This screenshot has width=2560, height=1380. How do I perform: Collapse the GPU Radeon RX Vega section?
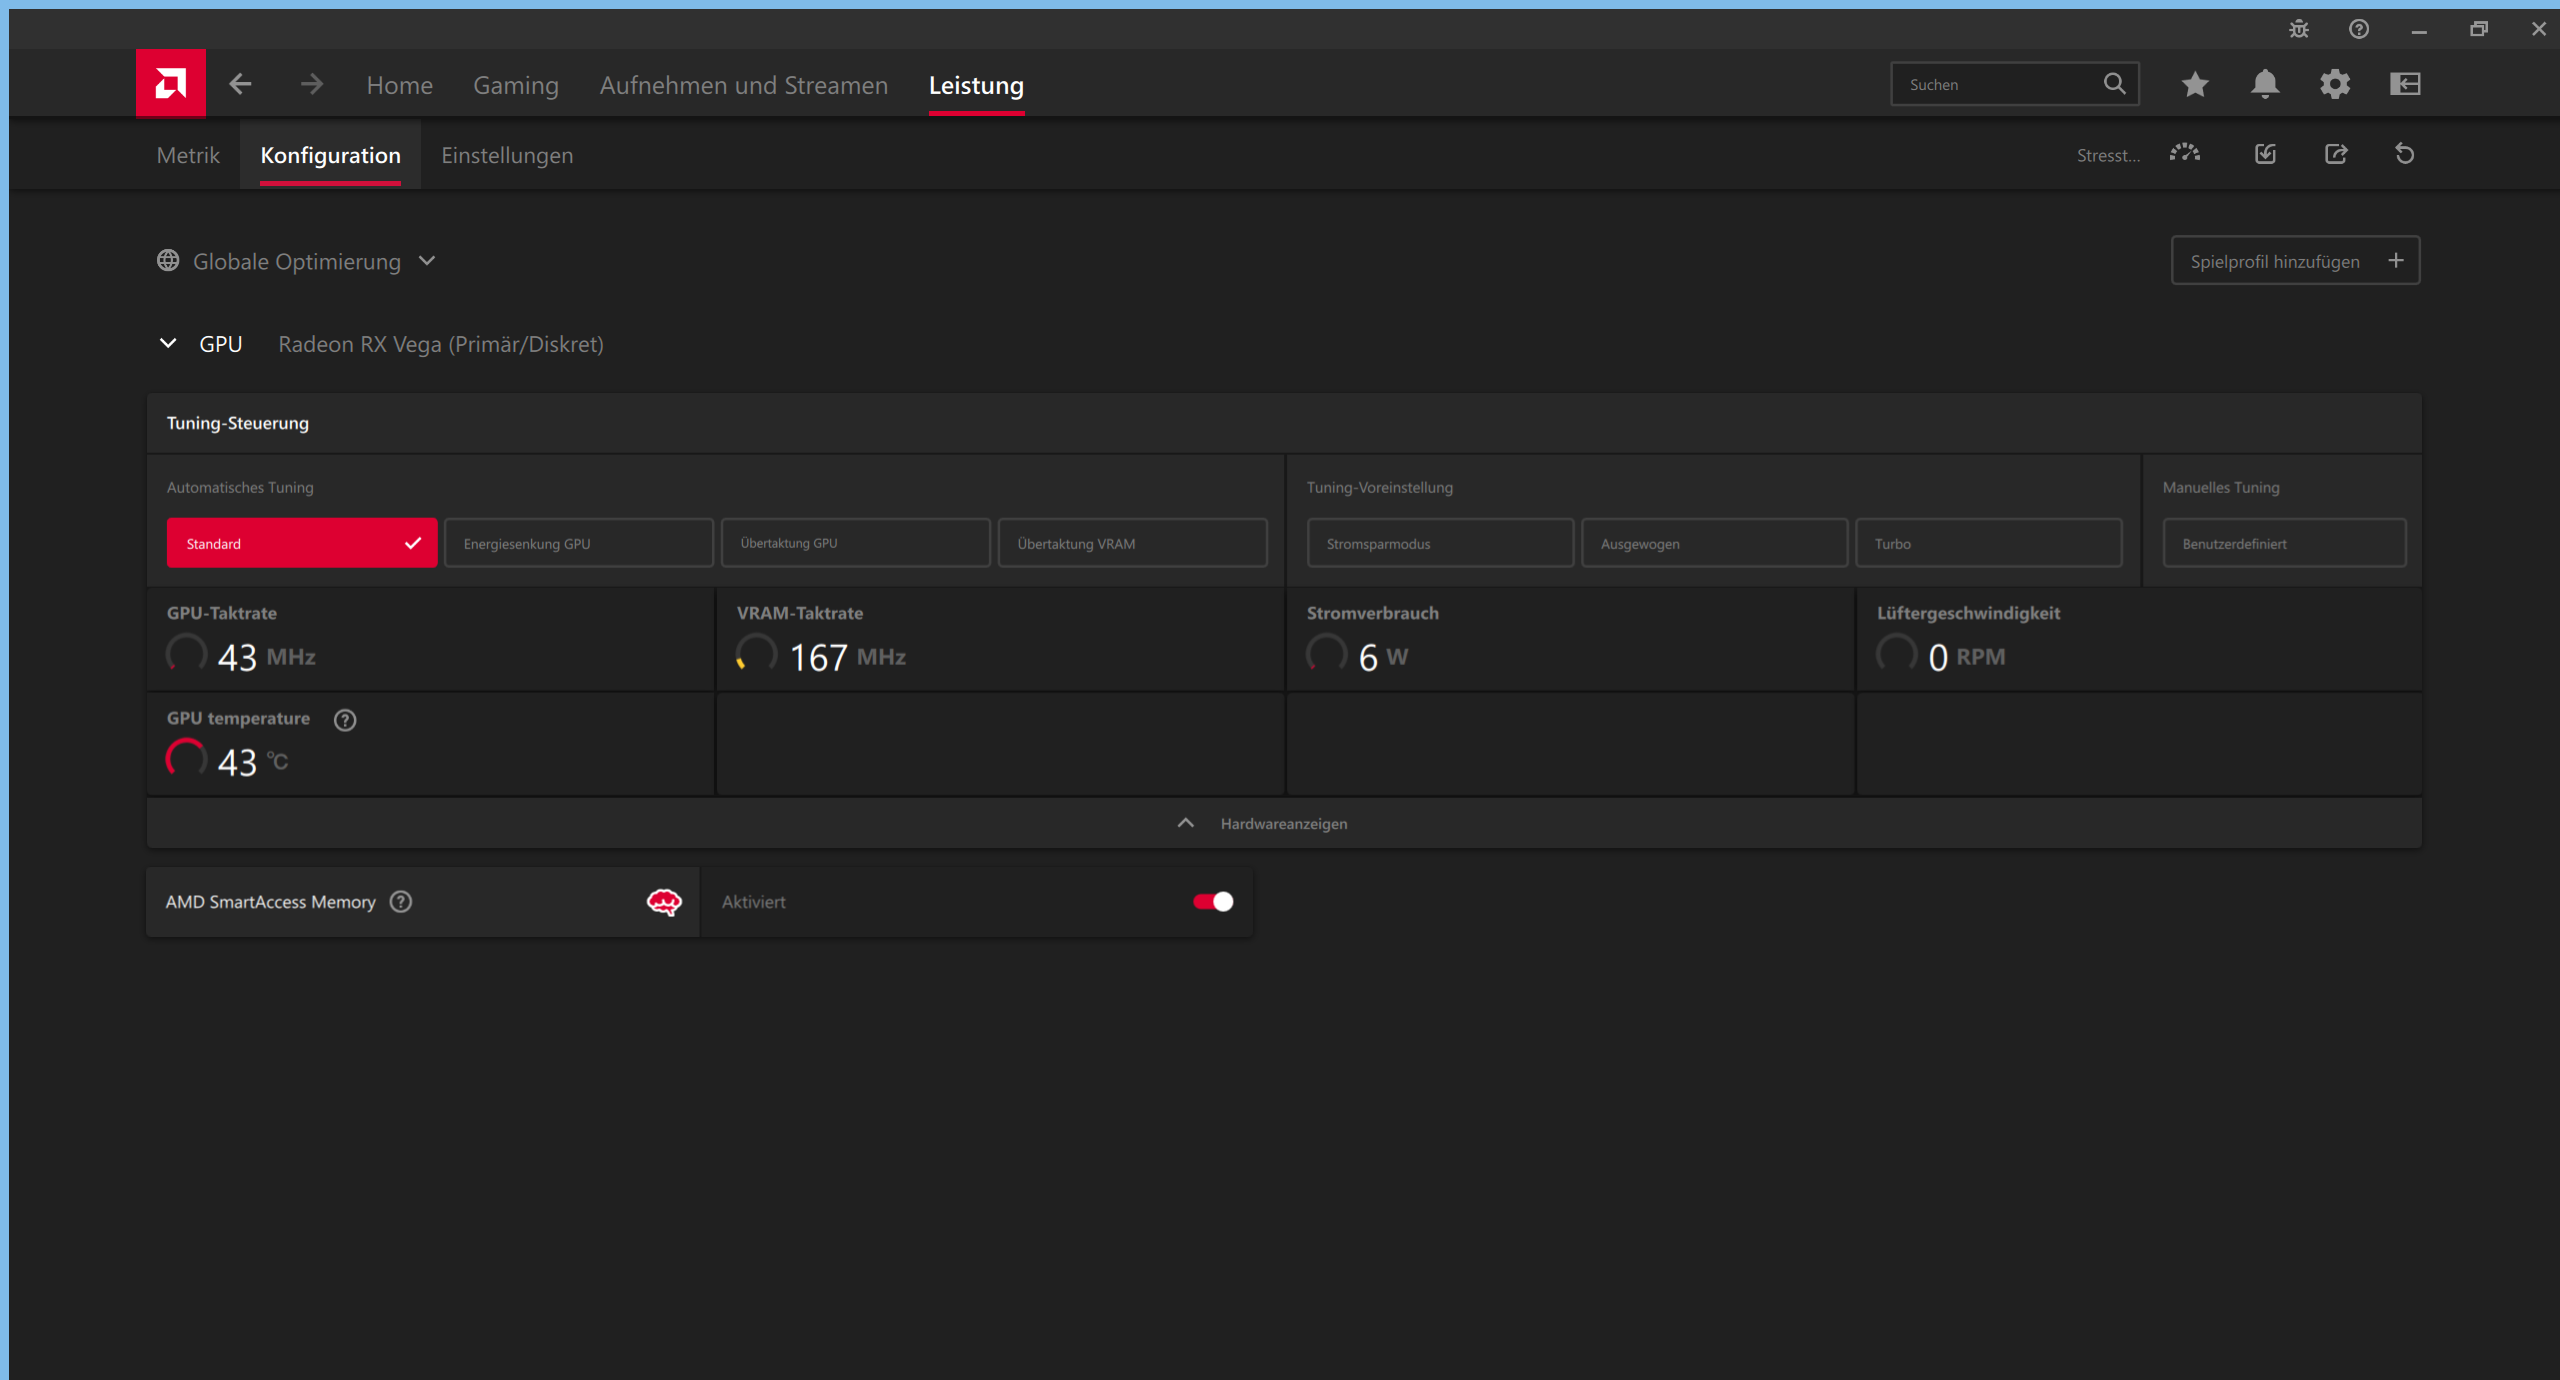pyautogui.click(x=167, y=343)
